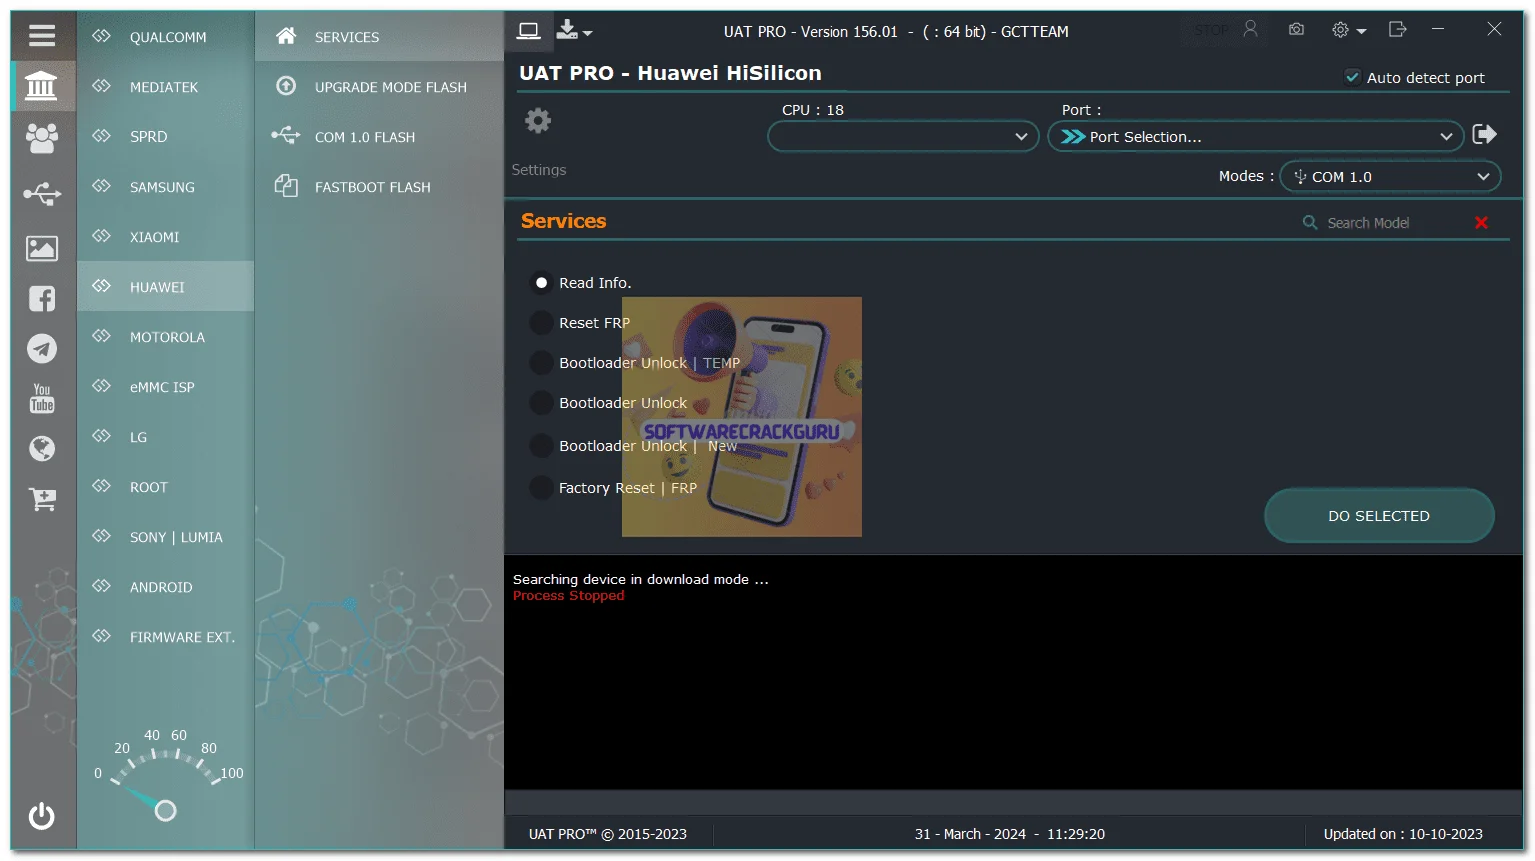The width and height of the screenshot is (1535, 861).
Task: Click the Settings gear icon
Action: pyautogui.click(x=538, y=121)
